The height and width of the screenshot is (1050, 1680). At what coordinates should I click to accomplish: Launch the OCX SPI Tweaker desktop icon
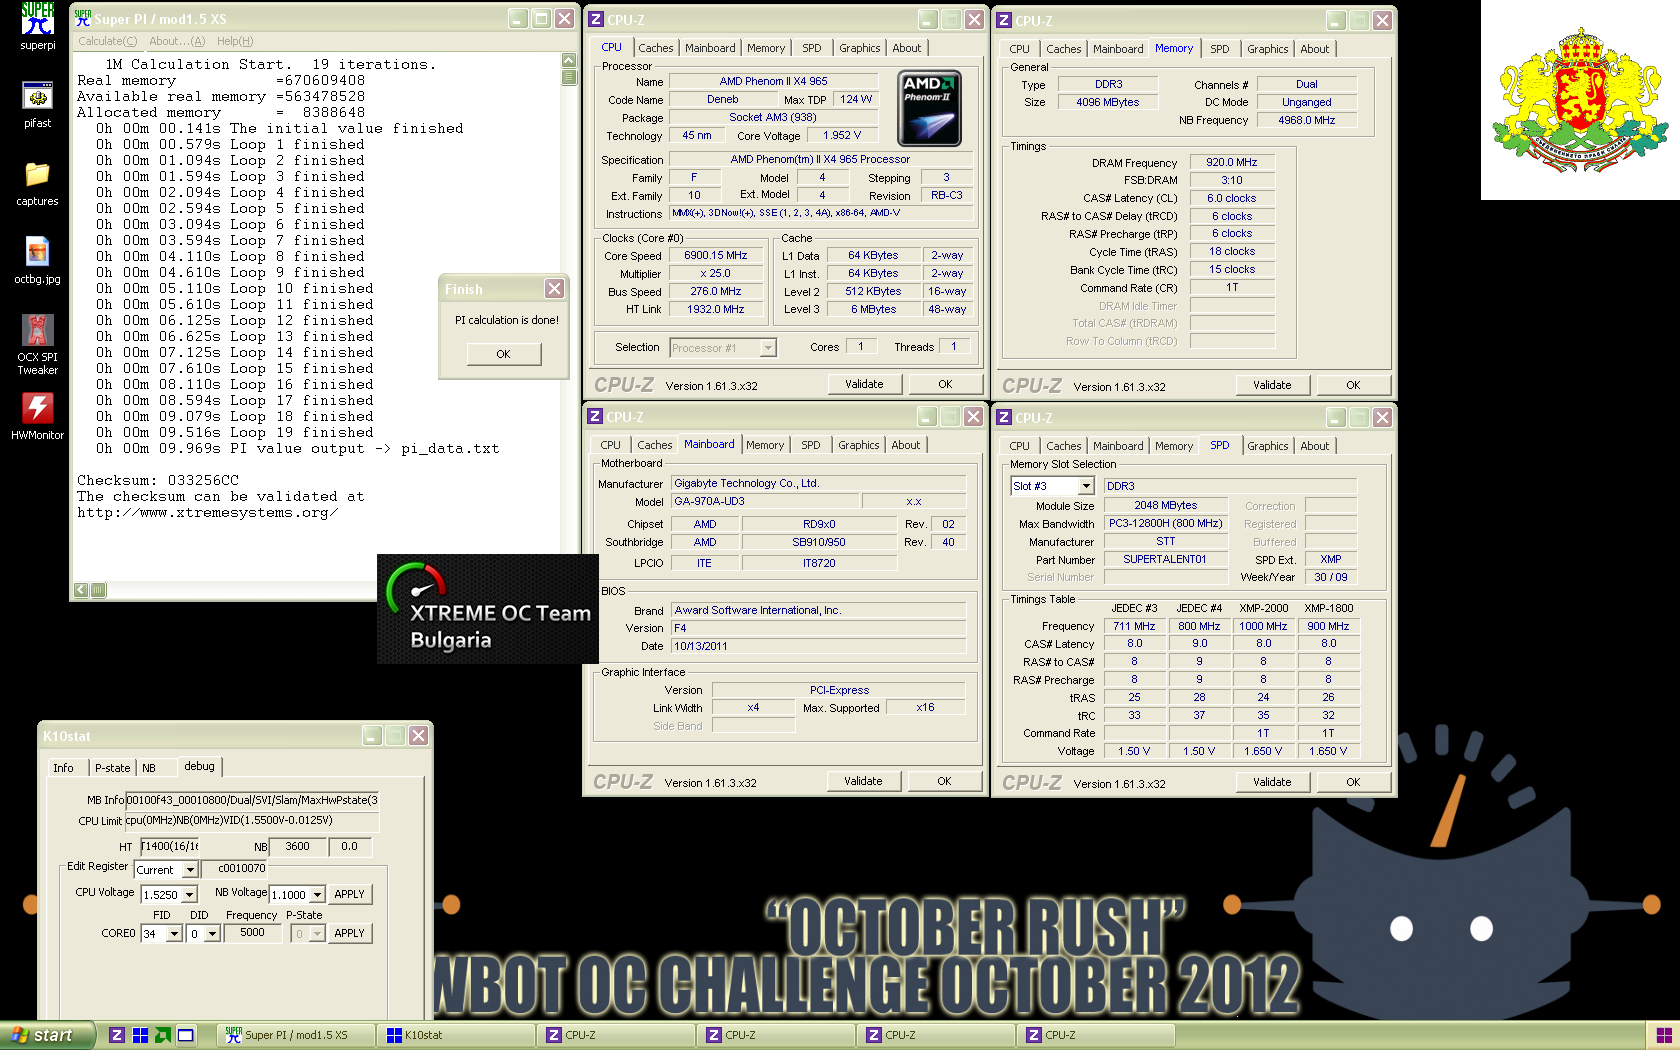(37, 345)
